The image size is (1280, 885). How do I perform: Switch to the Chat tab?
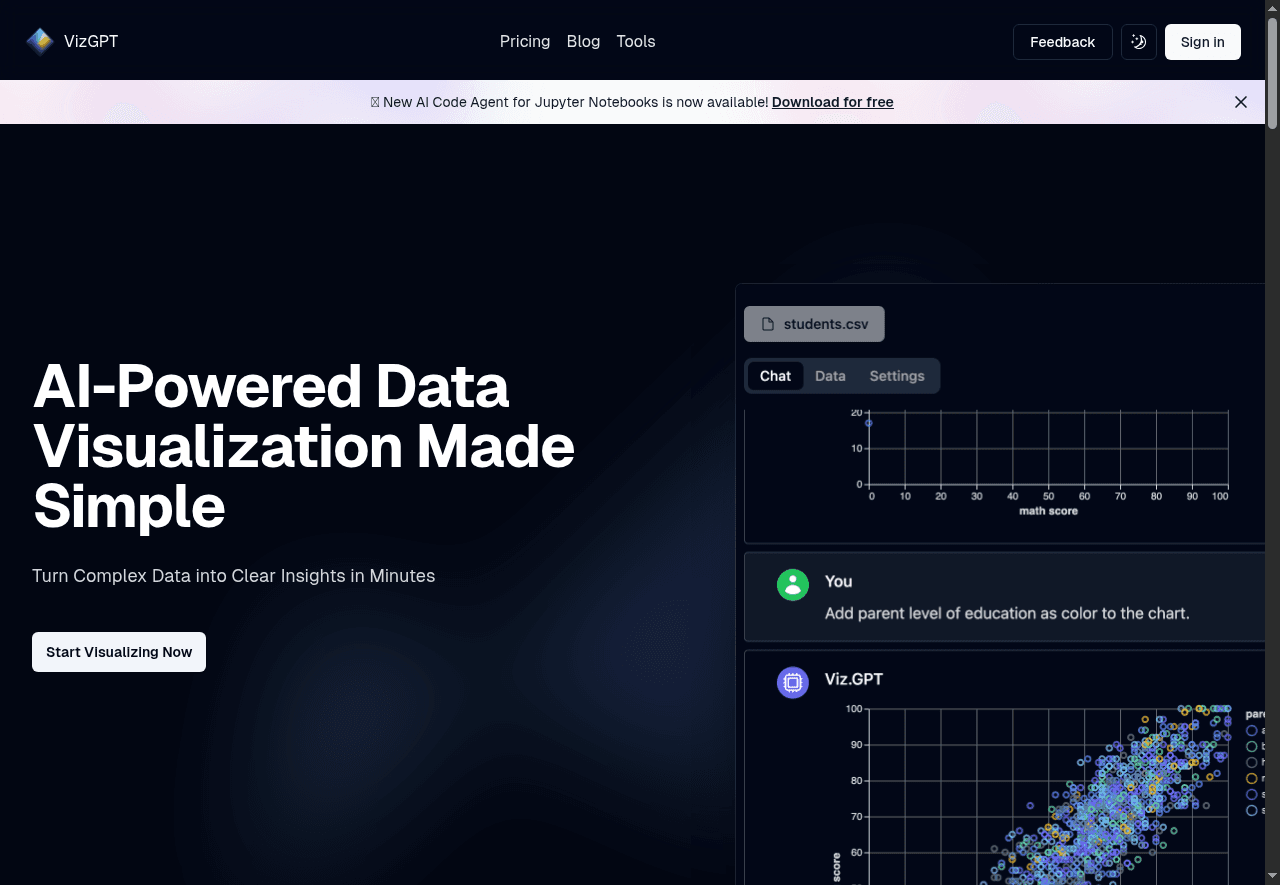775,376
